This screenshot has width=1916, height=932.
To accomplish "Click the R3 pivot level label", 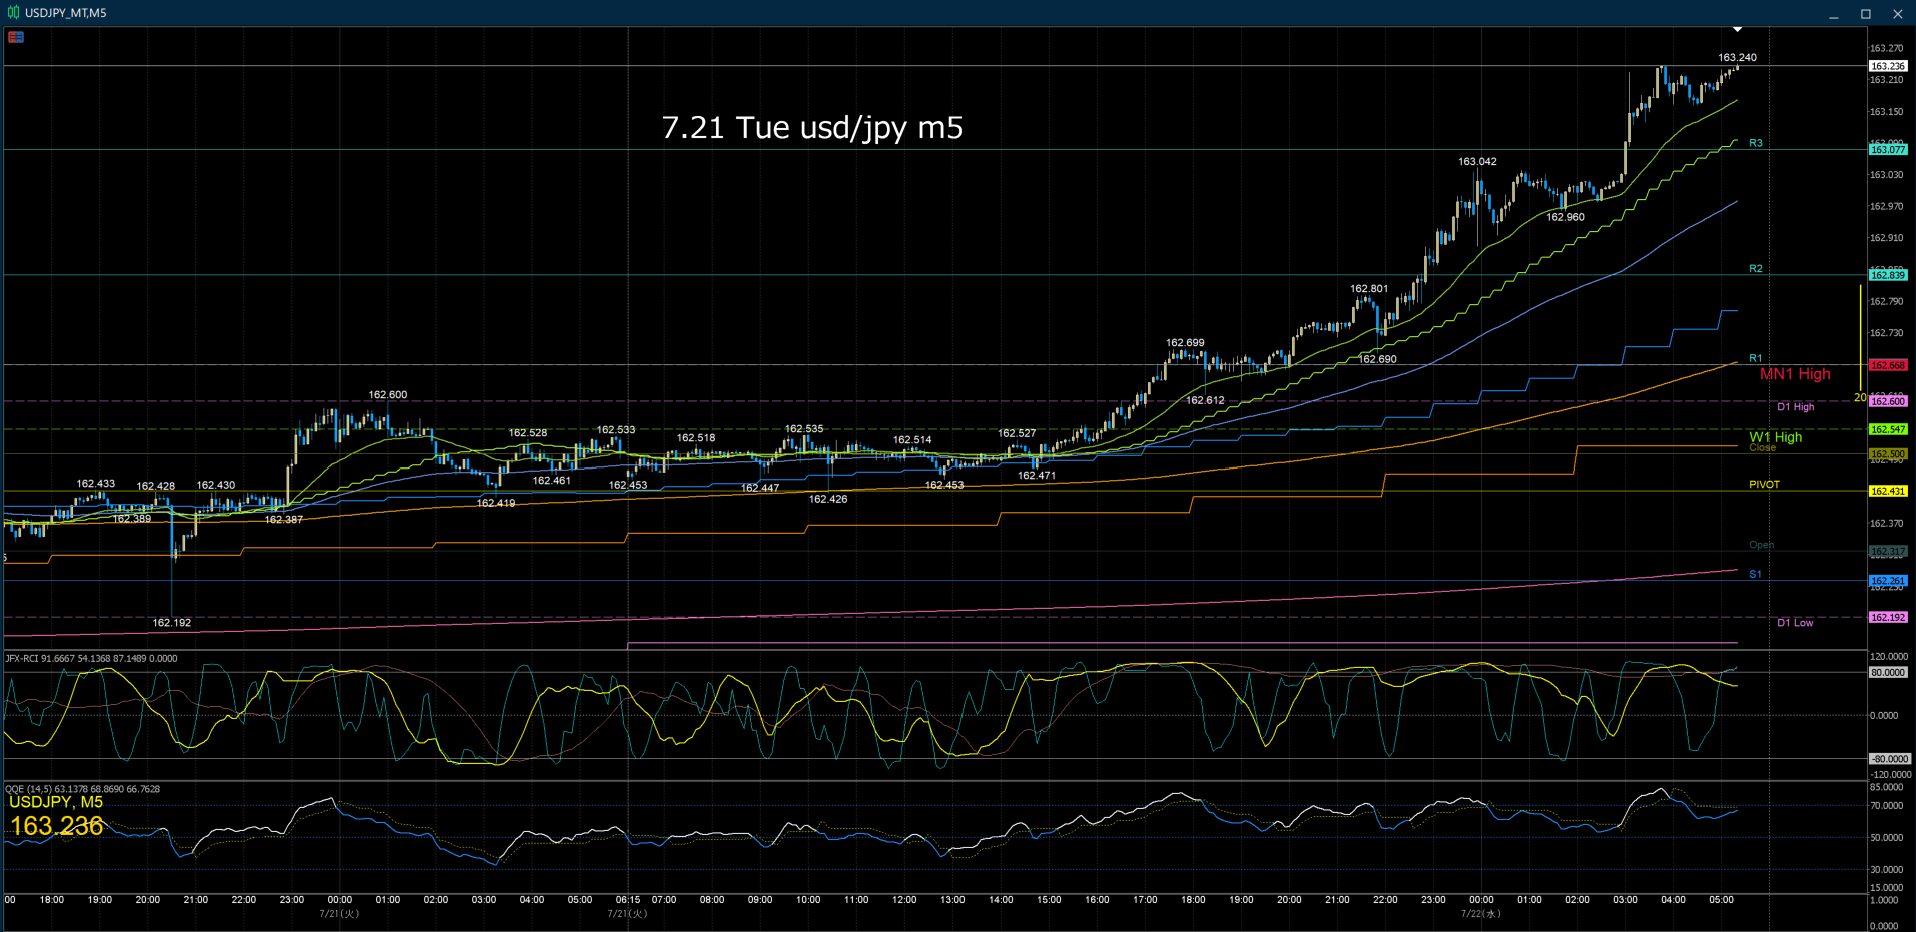I will pyautogui.click(x=1756, y=143).
